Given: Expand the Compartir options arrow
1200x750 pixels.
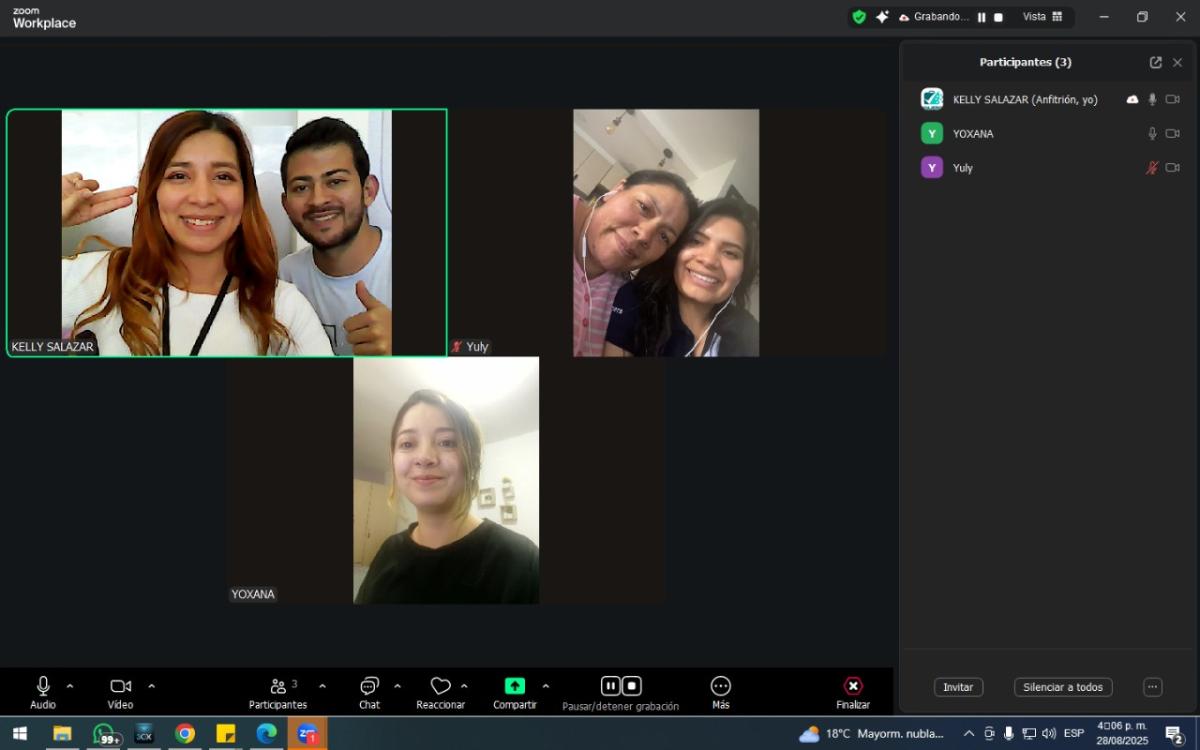Looking at the screenshot, I should [x=546, y=686].
